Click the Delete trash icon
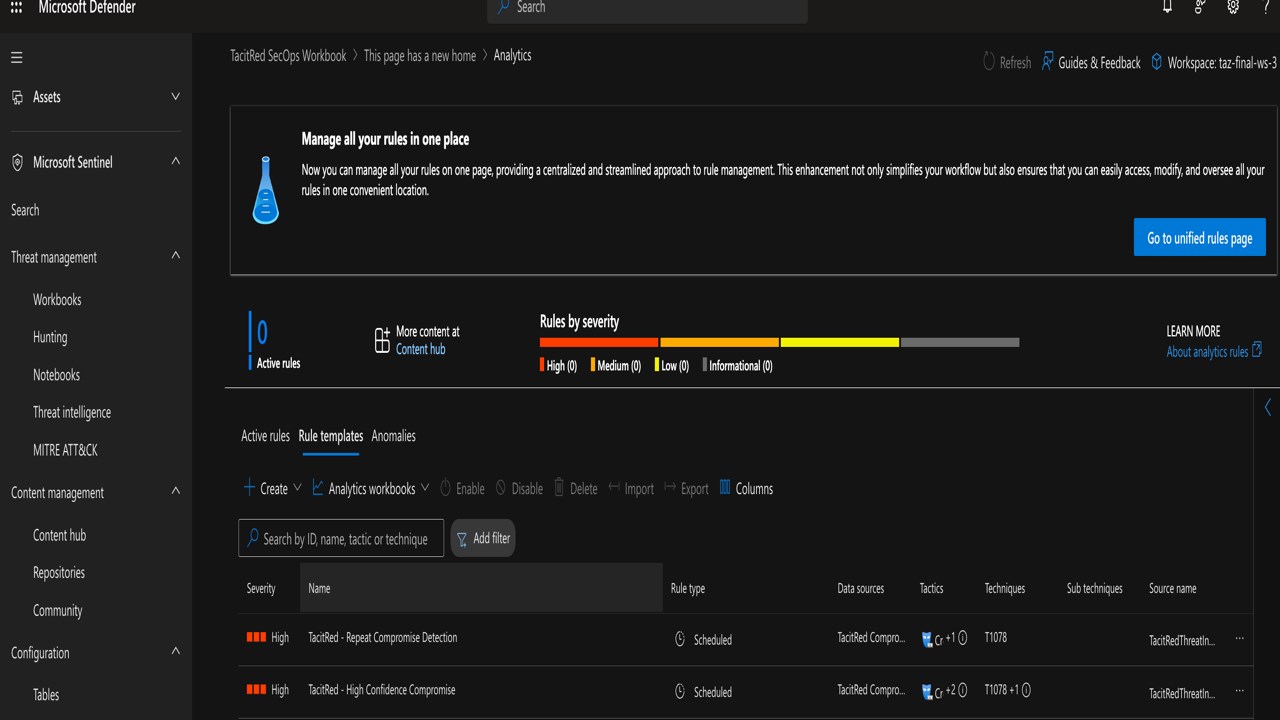The height and width of the screenshot is (720, 1280). [560, 488]
